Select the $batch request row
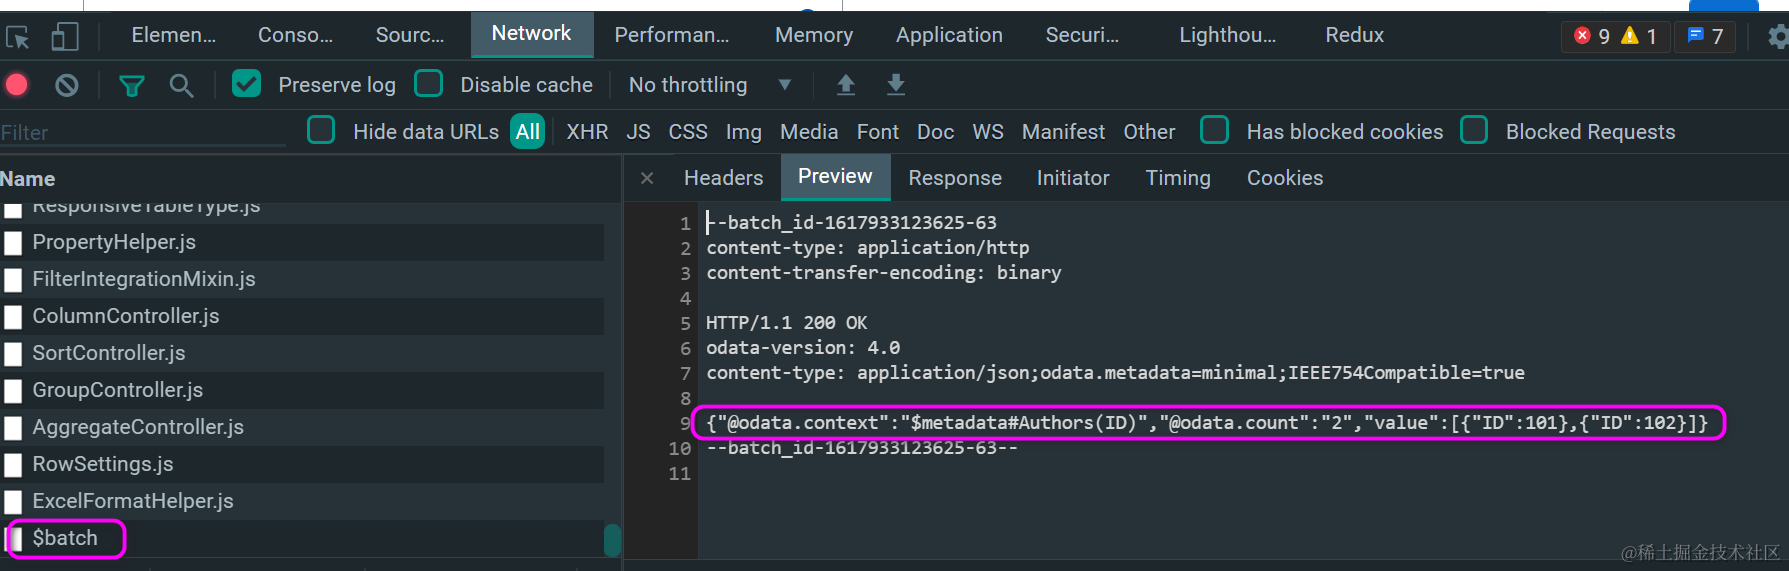1789x571 pixels. [x=302, y=539]
